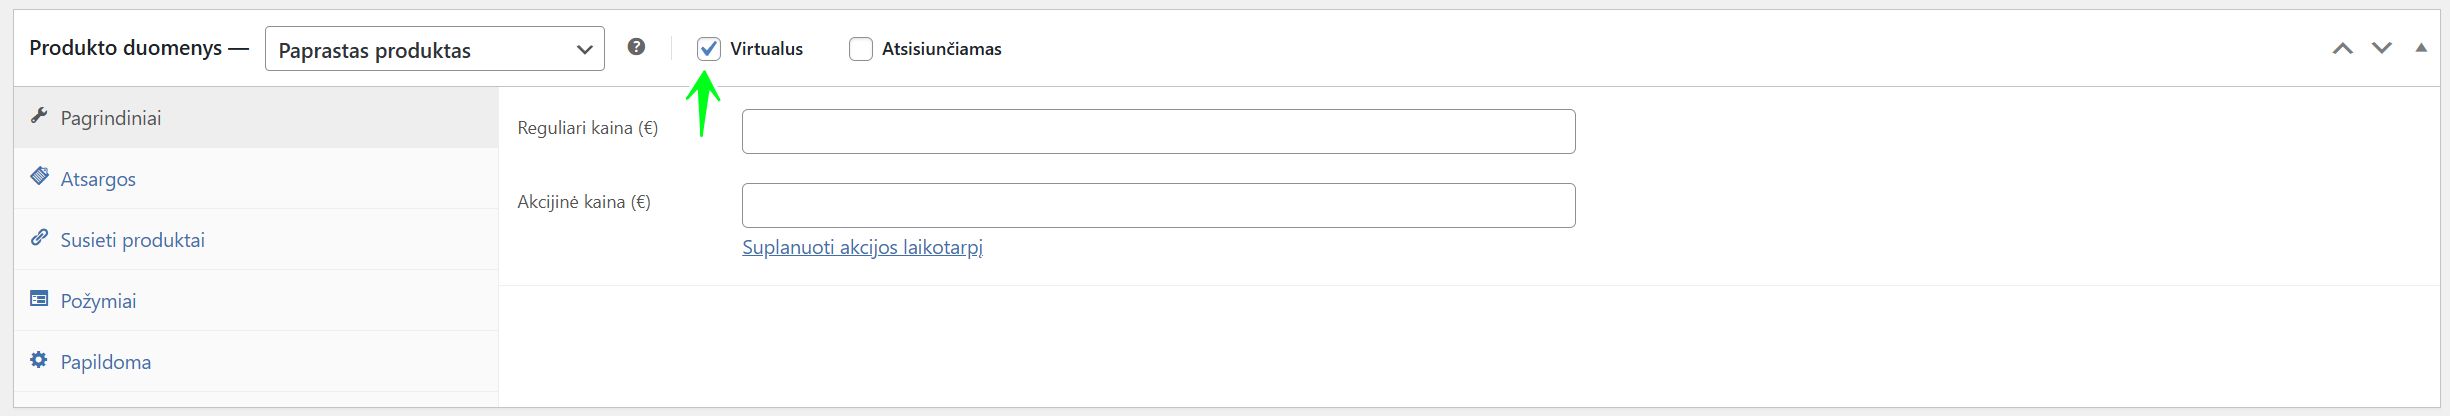Viewport: 2450px width, 416px height.
Task: Enable the Atsisiunčiamas checkbox
Action: tap(860, 49)
